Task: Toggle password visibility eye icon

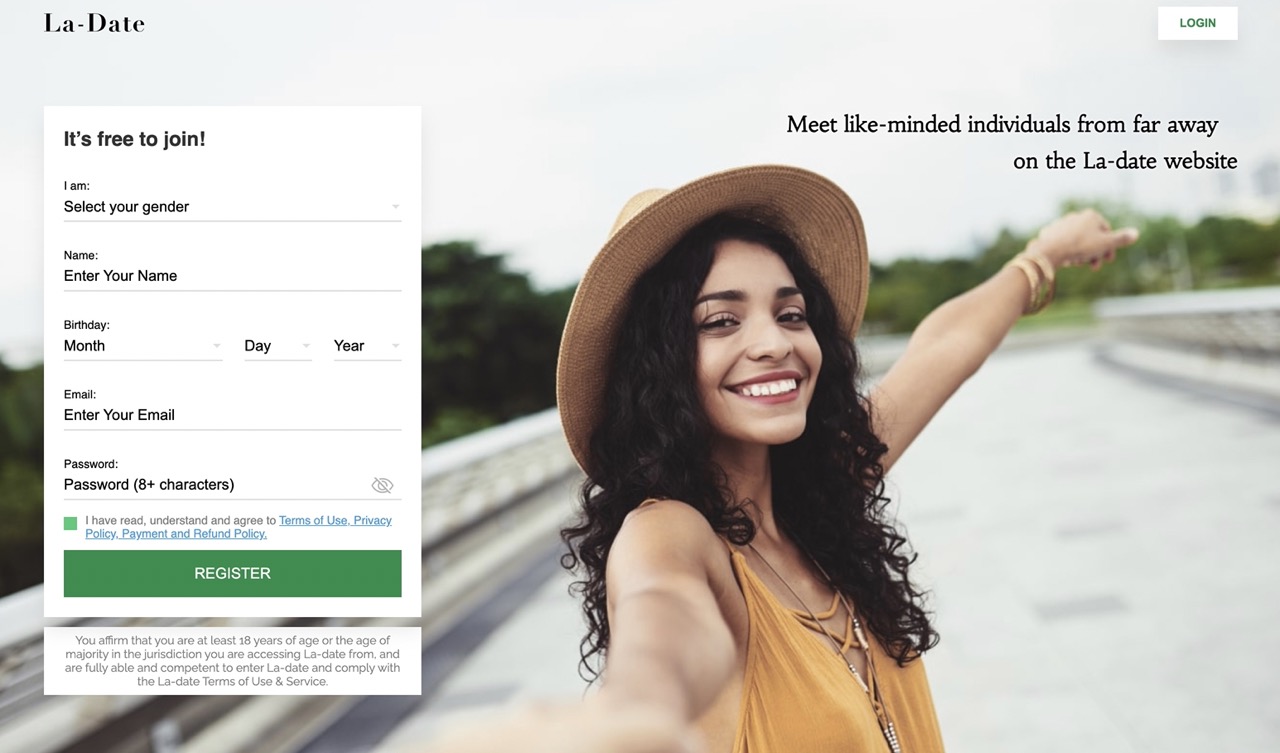Action: click(x=382, y=485)
